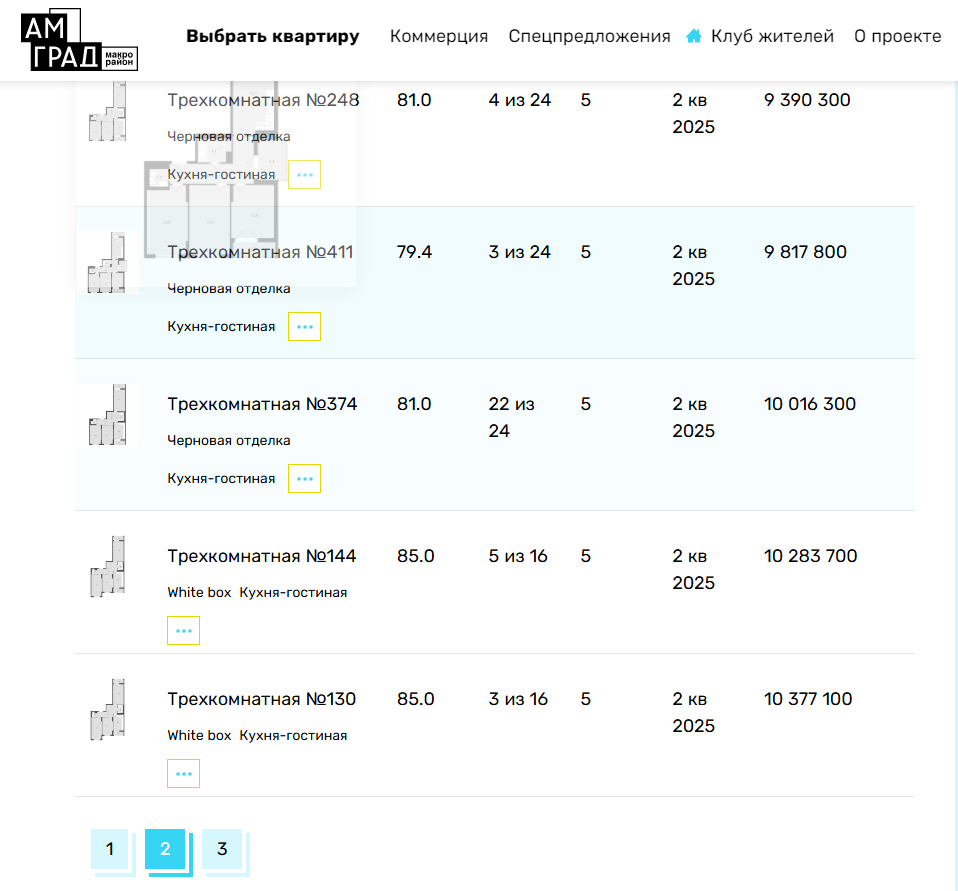958x891 pixels.
Task: Expand more tags for apartment №130
Action: click(x=183, y=774)
